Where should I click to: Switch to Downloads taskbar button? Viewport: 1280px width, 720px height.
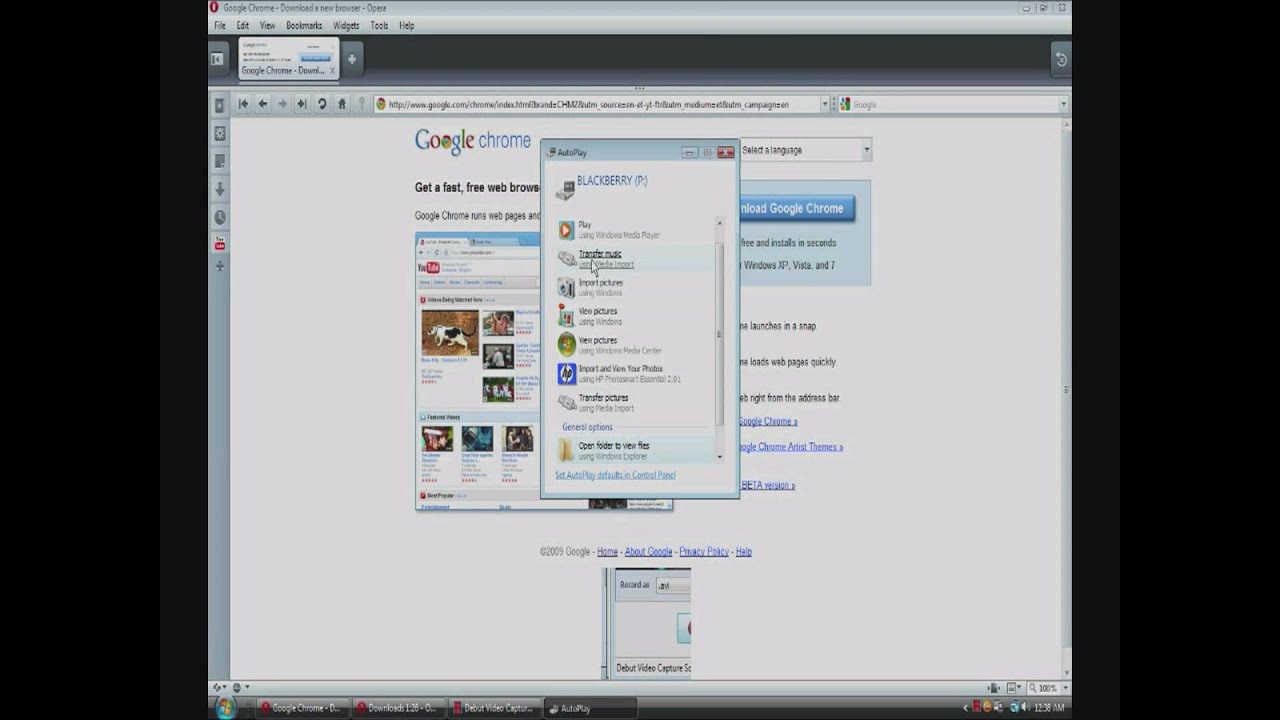pyautogui.click(x=398, y=708)
